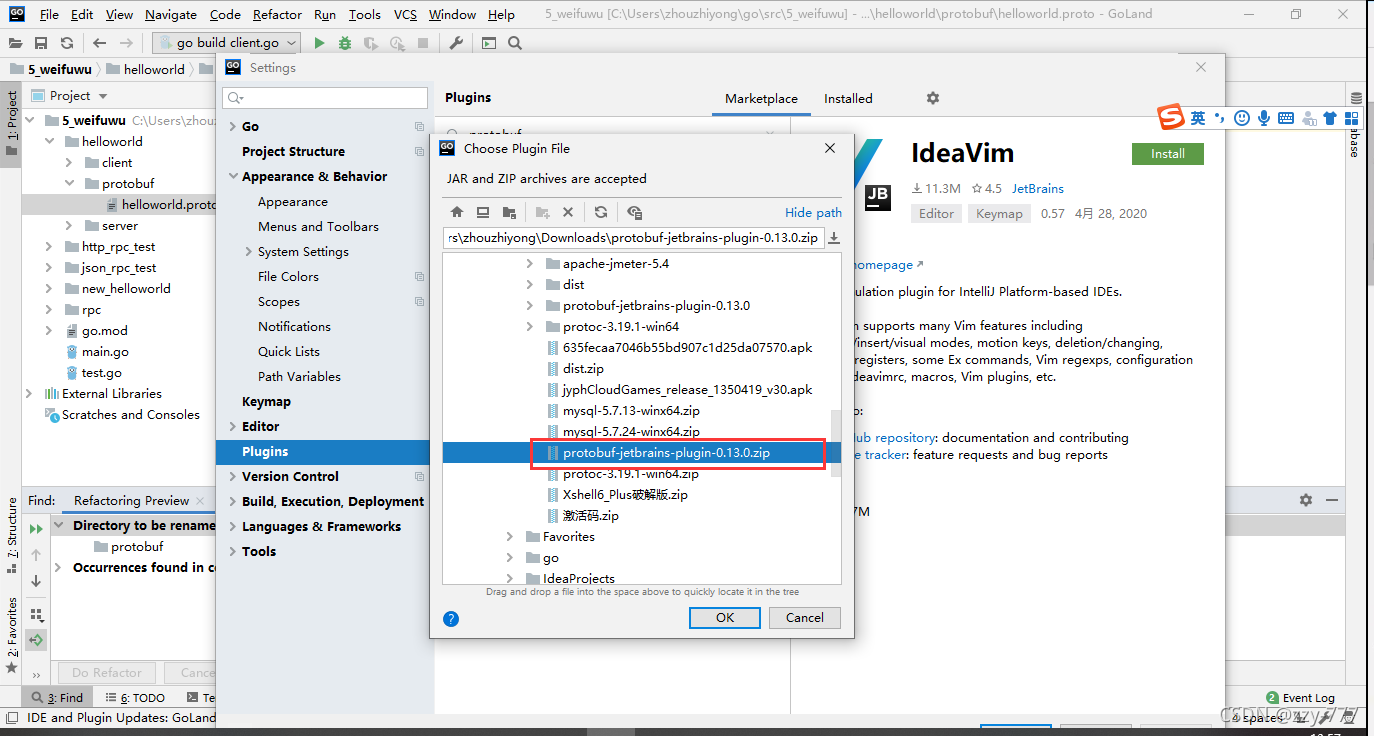Click OK in Choose Plugin File dialog
The image size is (1374, 736).
coord(725,618)
